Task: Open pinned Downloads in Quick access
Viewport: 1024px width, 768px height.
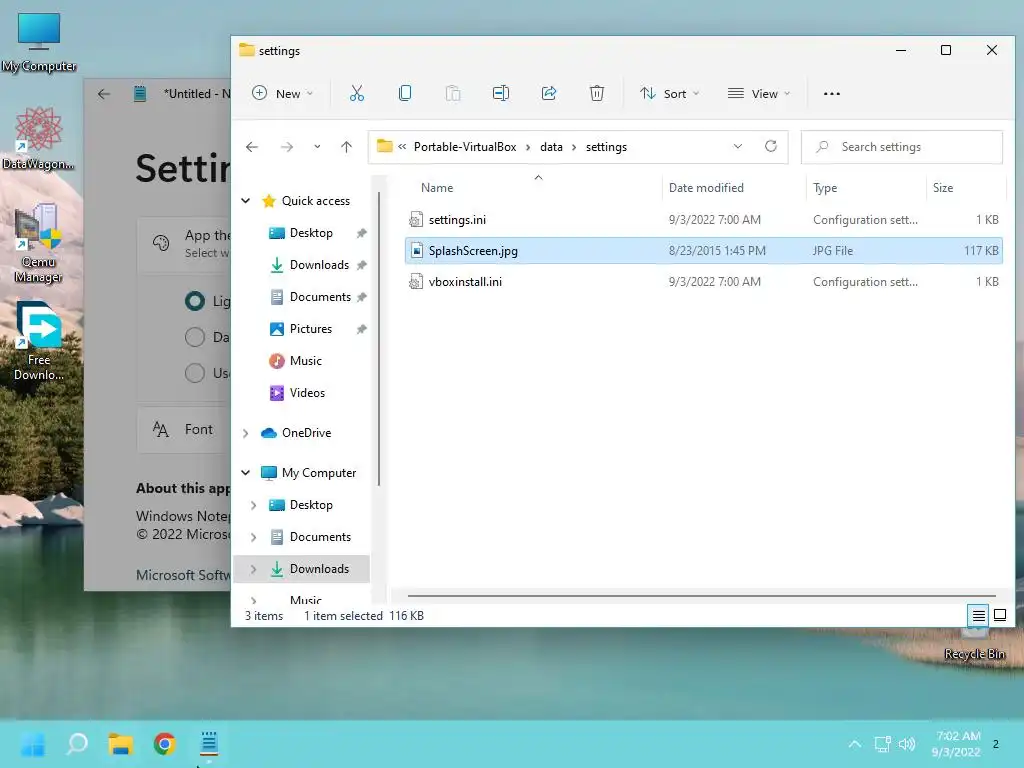Action: (319, 264)
